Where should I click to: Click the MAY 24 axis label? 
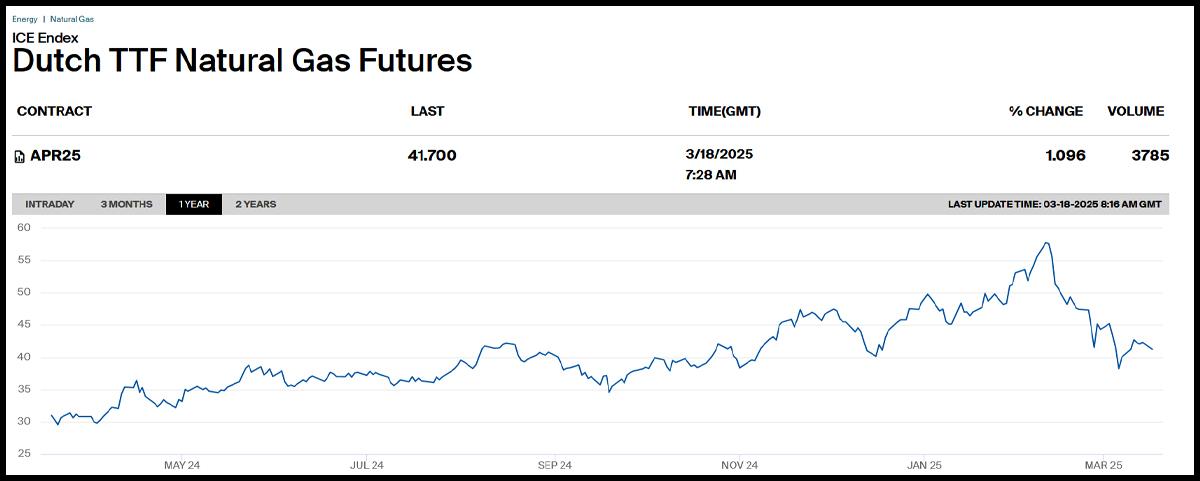click(181, 465)
